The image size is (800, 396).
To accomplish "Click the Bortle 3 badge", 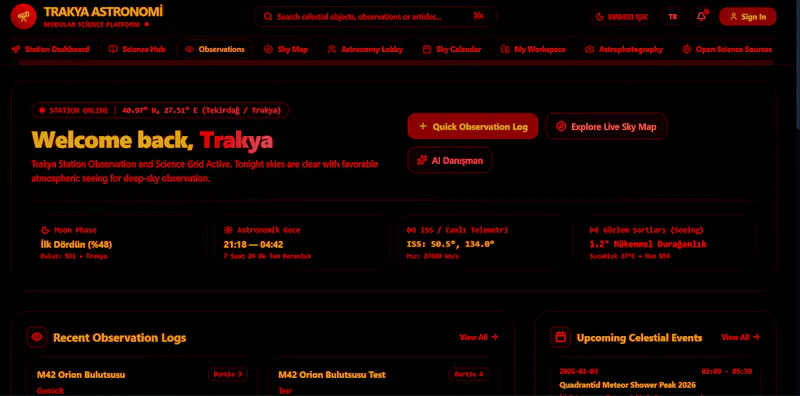I will coord(228,374).
